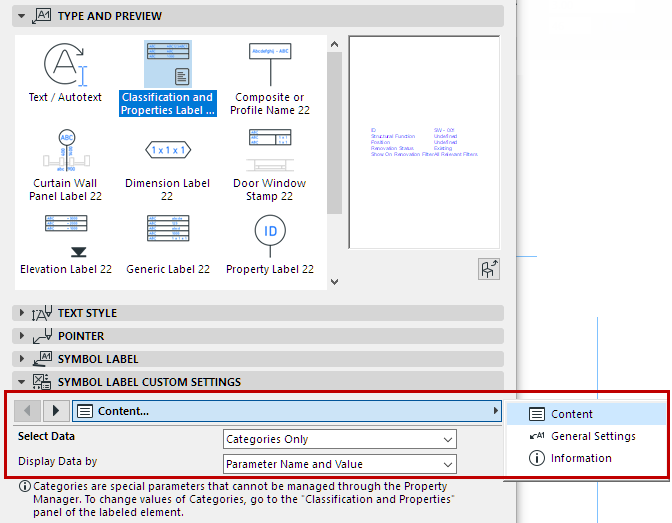Click the SYMBOL LABEL panel title
Screen dimensions: 672x523
[98, 359]
